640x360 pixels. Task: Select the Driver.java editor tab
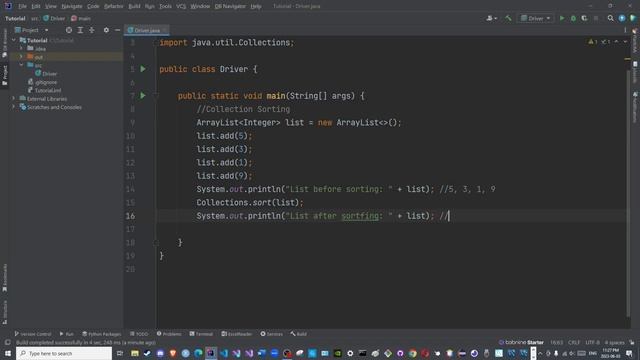(147, 30)
